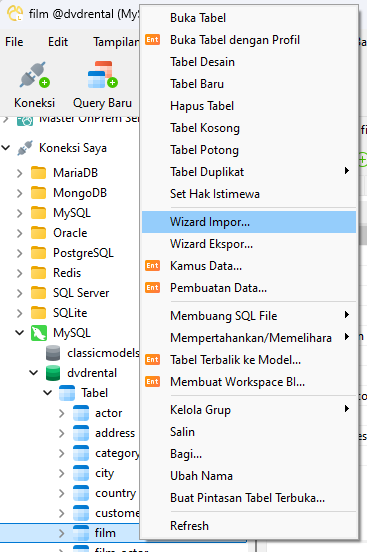Collapse the dvdrental database node

pyautogui.click(x=34, y=372)
